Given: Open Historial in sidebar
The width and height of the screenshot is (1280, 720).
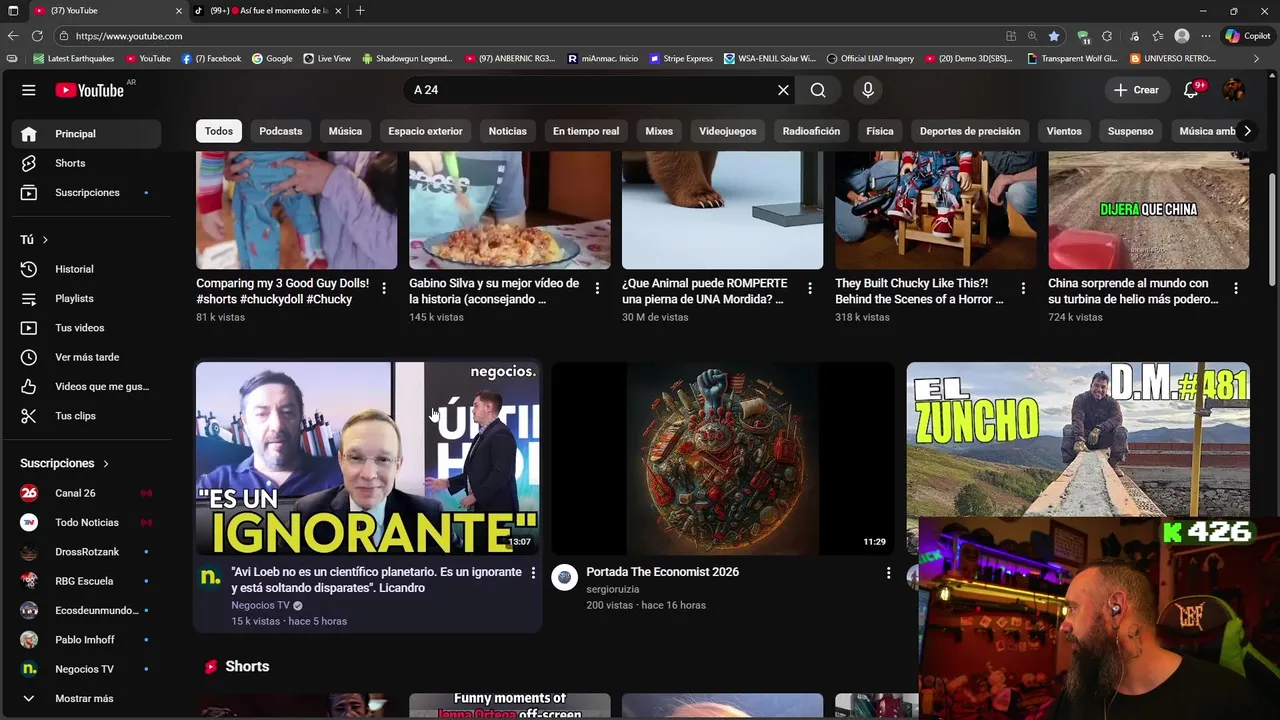Looking at the screenshot, I should [86, 269].
